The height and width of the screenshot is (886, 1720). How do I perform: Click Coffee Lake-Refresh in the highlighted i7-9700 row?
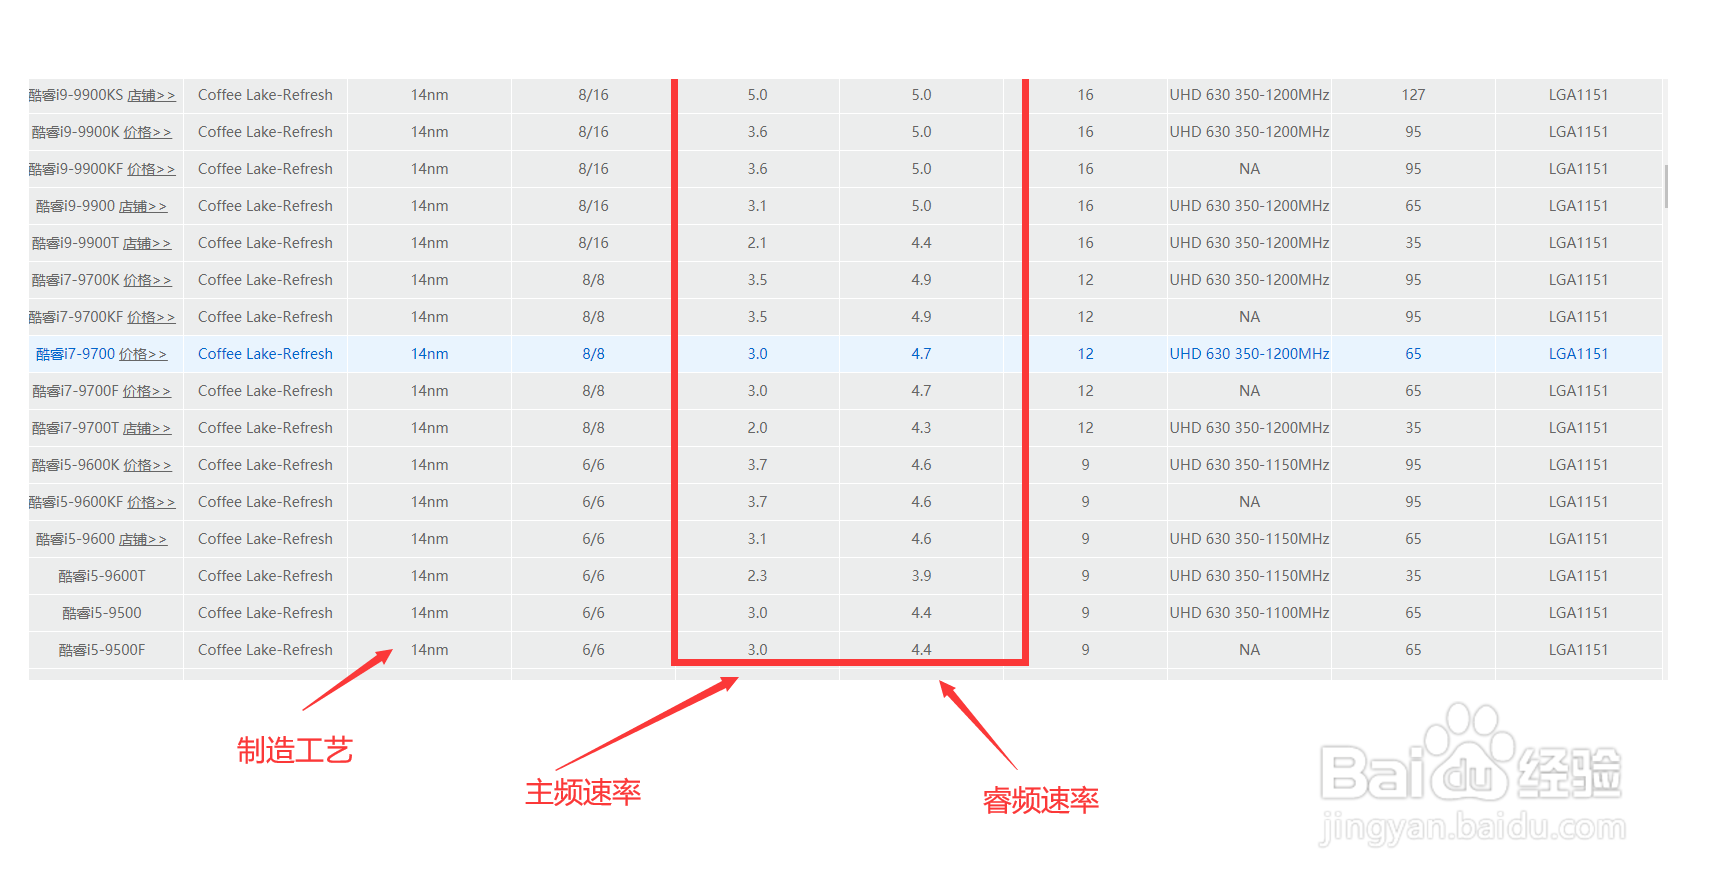pyautogui.click(x=265, y=354)
